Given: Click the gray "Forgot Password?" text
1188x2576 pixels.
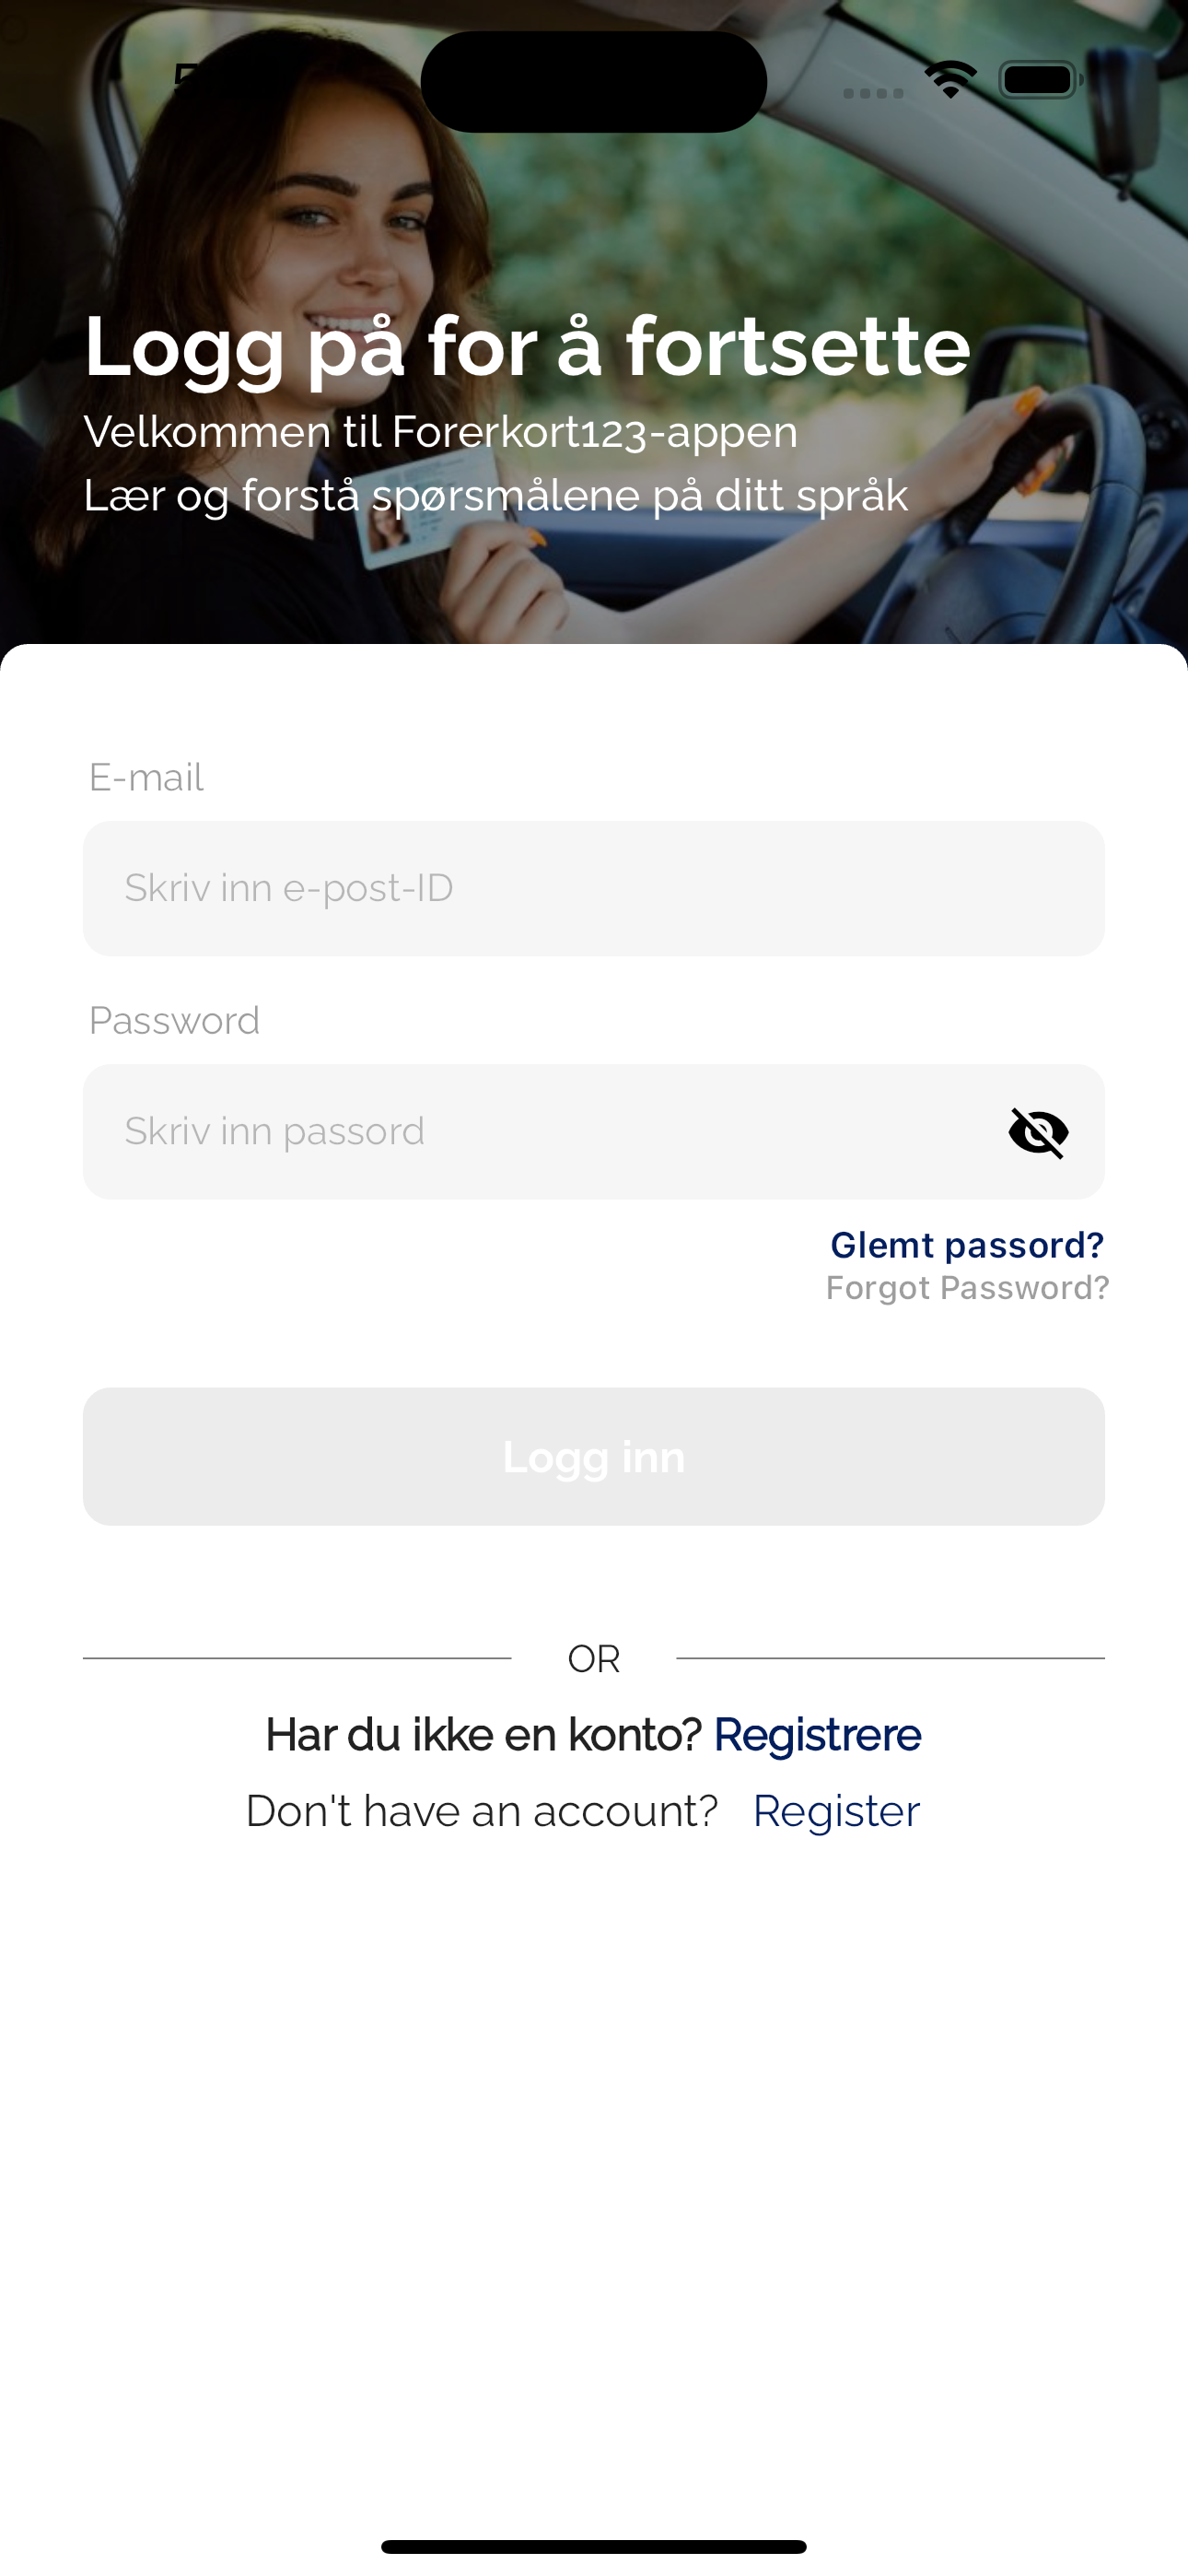Looking at the screenshot, I should tap(967, 1288).
